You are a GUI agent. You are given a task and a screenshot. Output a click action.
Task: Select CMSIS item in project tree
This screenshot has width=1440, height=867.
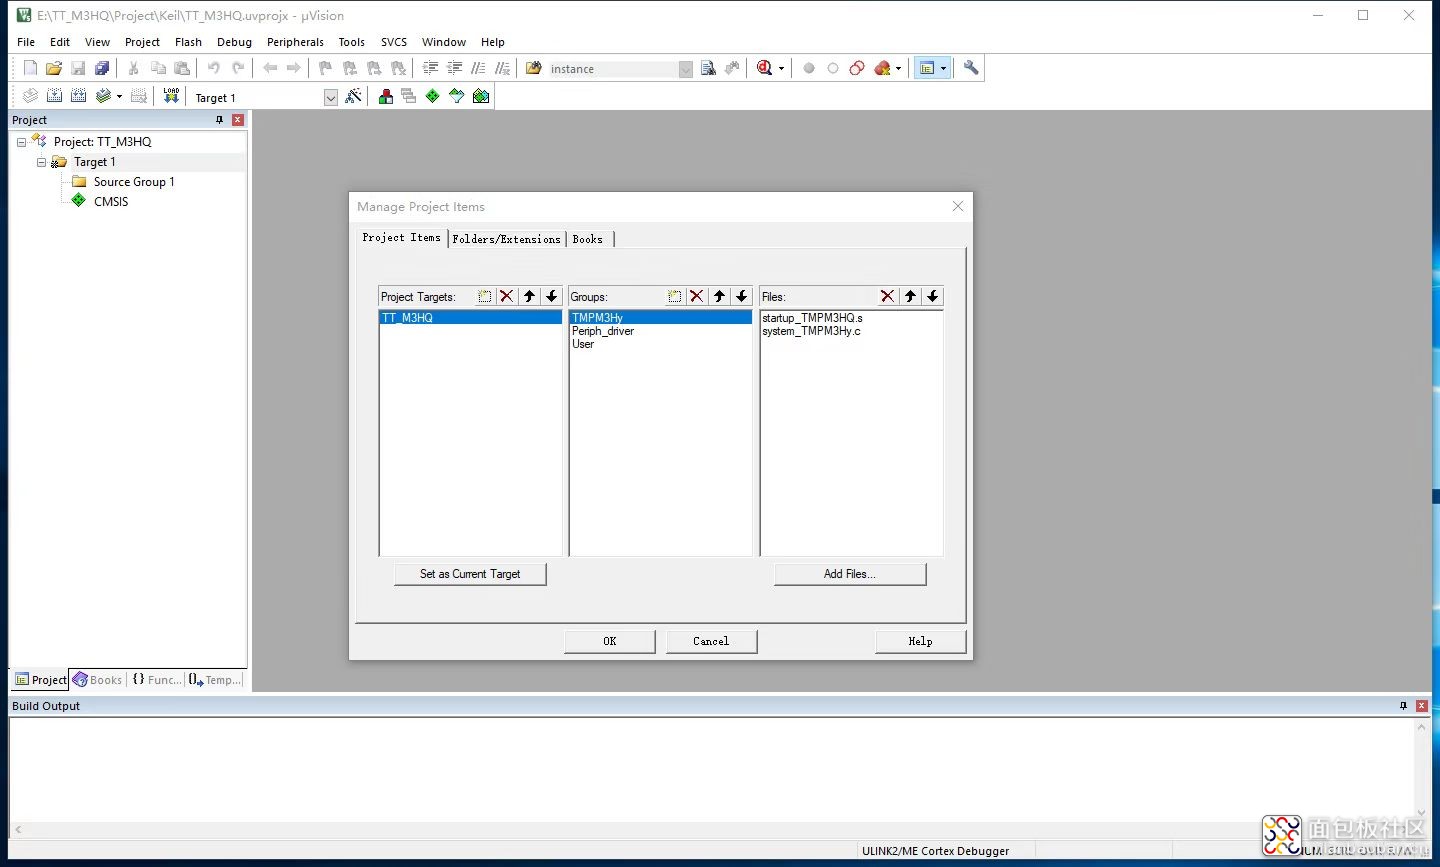(x=111, y=202)
